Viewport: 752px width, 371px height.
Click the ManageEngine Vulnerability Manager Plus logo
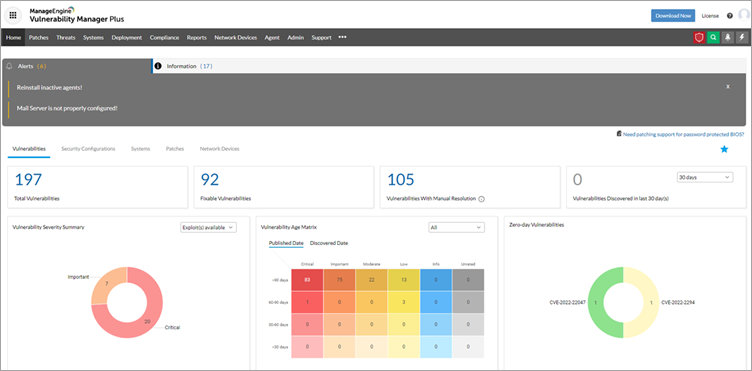pyautogui.click(x=76, y=15)
